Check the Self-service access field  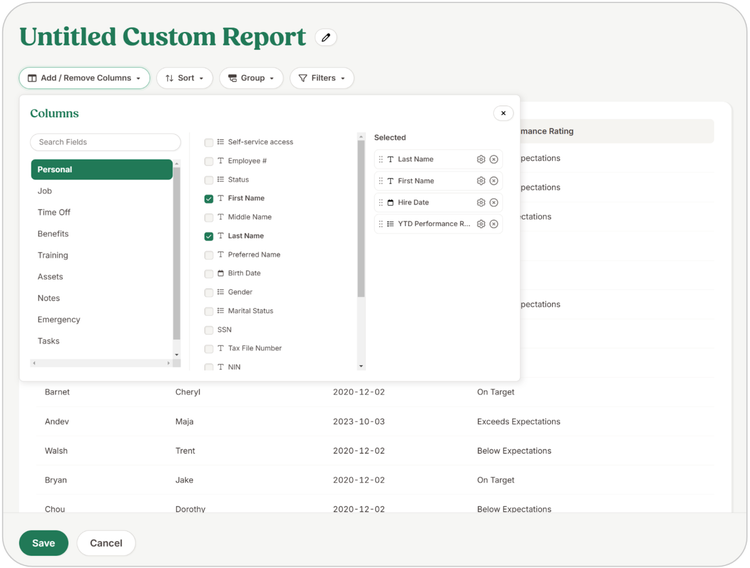(x=209, y=143)
